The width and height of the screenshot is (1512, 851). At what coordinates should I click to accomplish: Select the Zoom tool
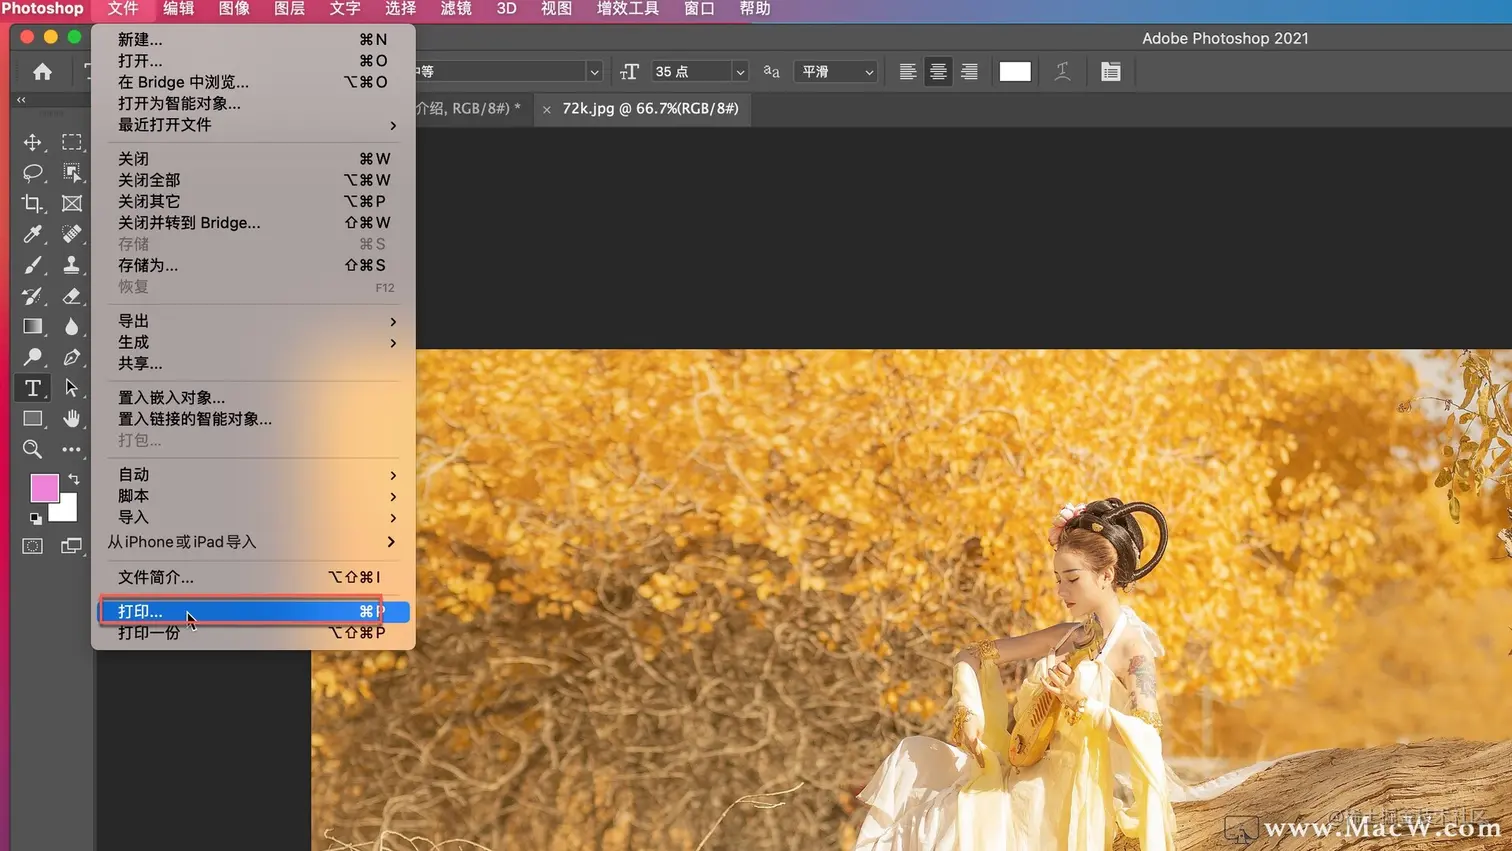(32, 449)
